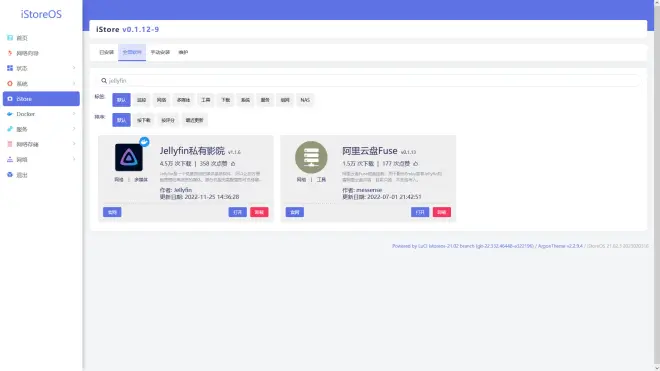Click the page vertical scrollbar
The height and width of the screenshot is (371, 660).
(657, 185)
